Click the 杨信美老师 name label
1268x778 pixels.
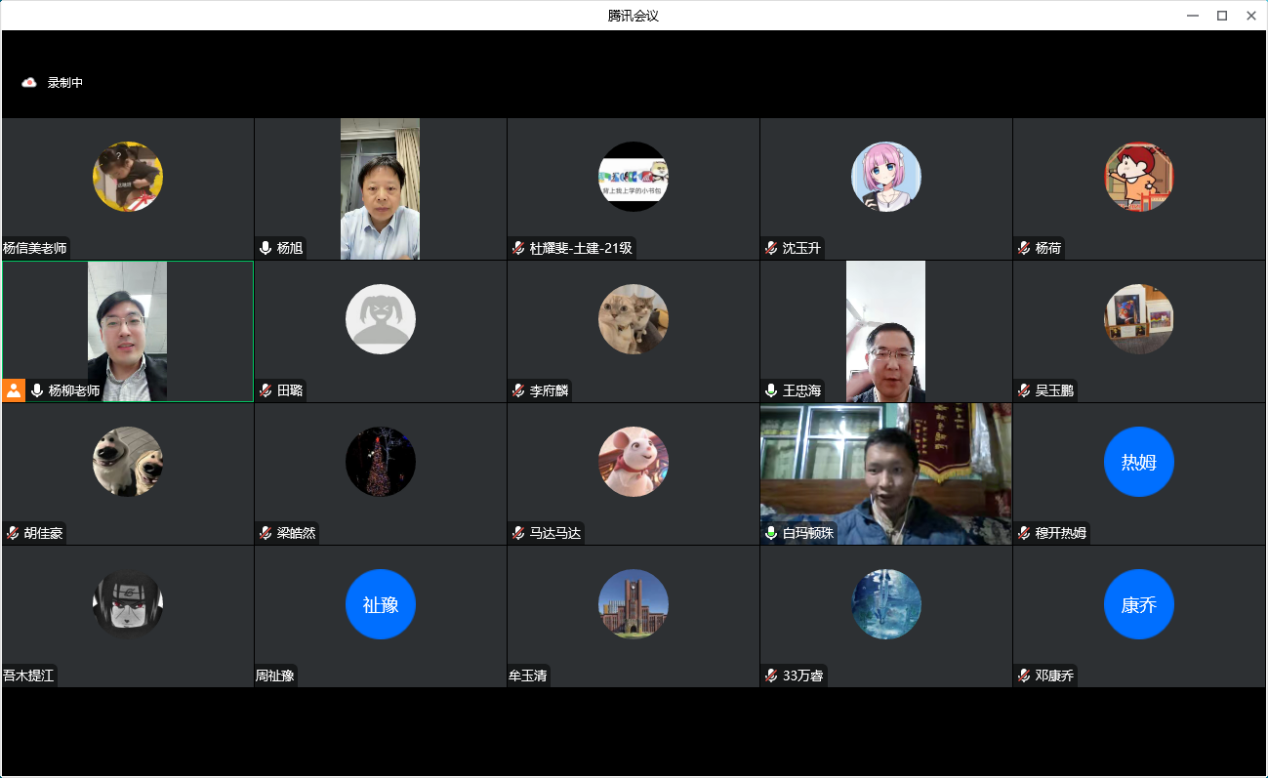click(35, 248)
